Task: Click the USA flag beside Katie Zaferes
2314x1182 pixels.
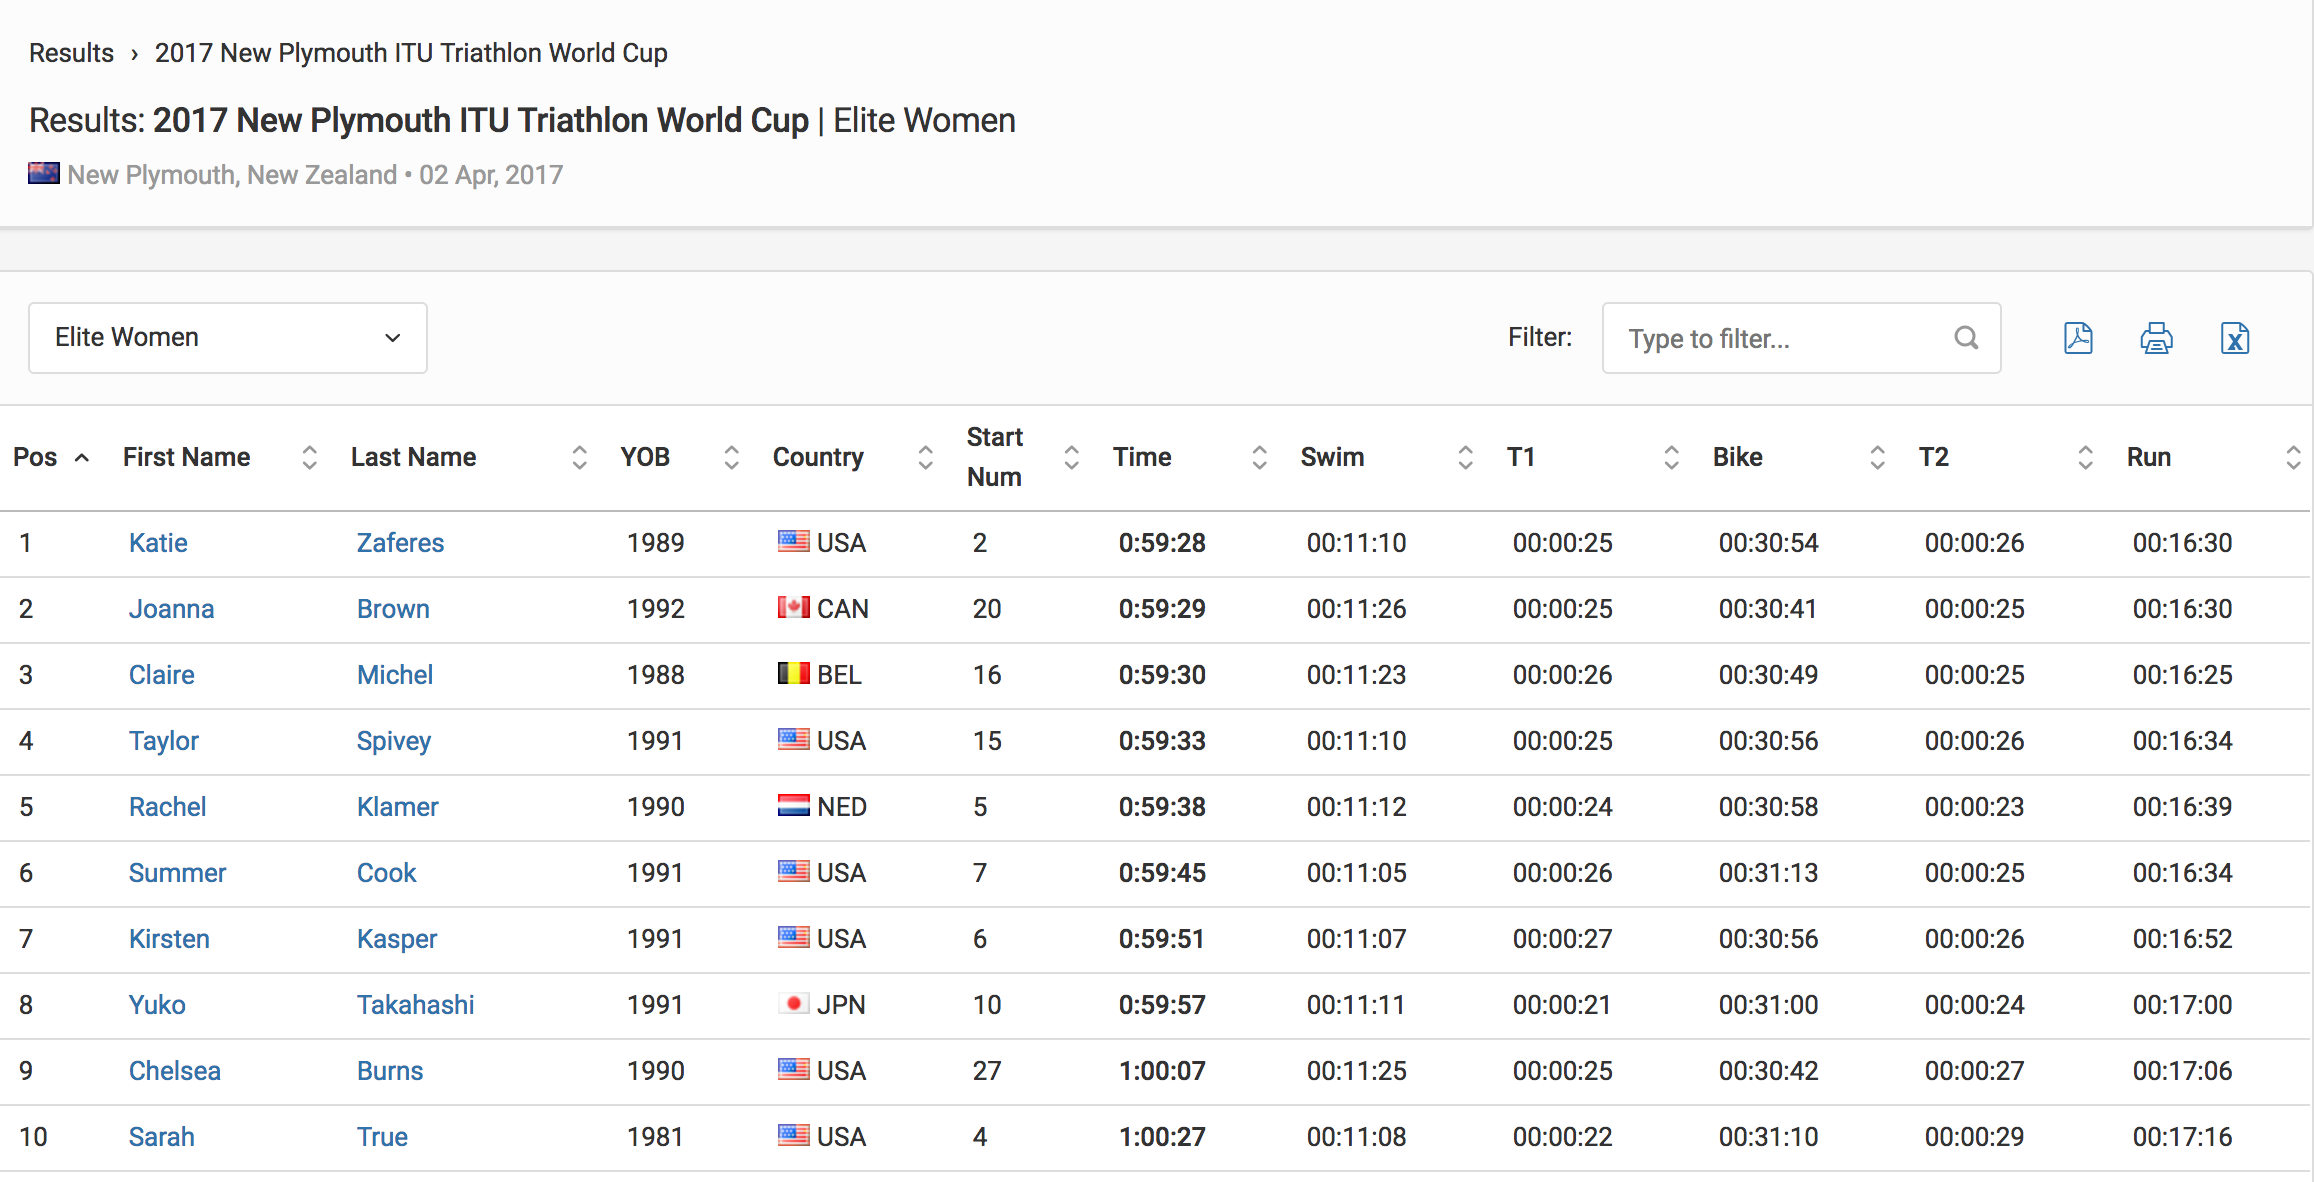Action: (x=794, y=542)
